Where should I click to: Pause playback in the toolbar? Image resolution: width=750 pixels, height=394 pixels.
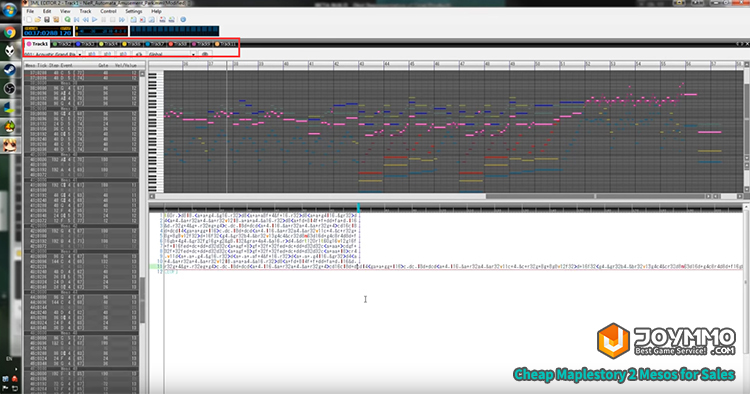[x=103, y=20]
